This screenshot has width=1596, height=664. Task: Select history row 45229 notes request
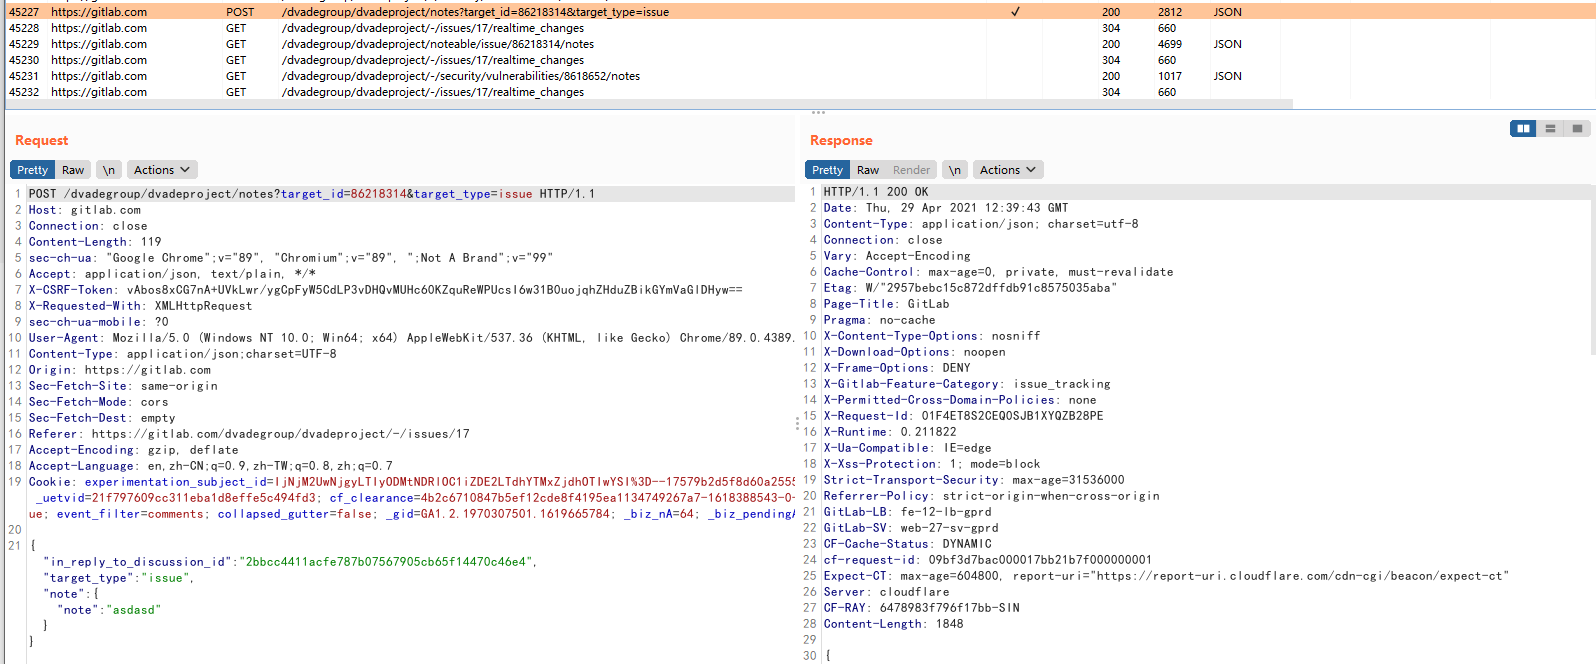[x=437, y=44]
